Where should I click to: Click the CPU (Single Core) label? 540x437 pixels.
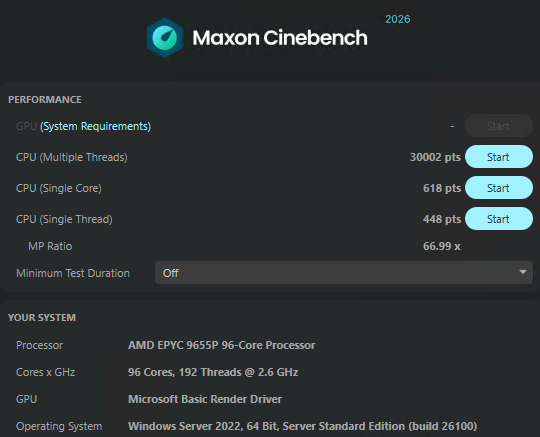pos(59,188)
